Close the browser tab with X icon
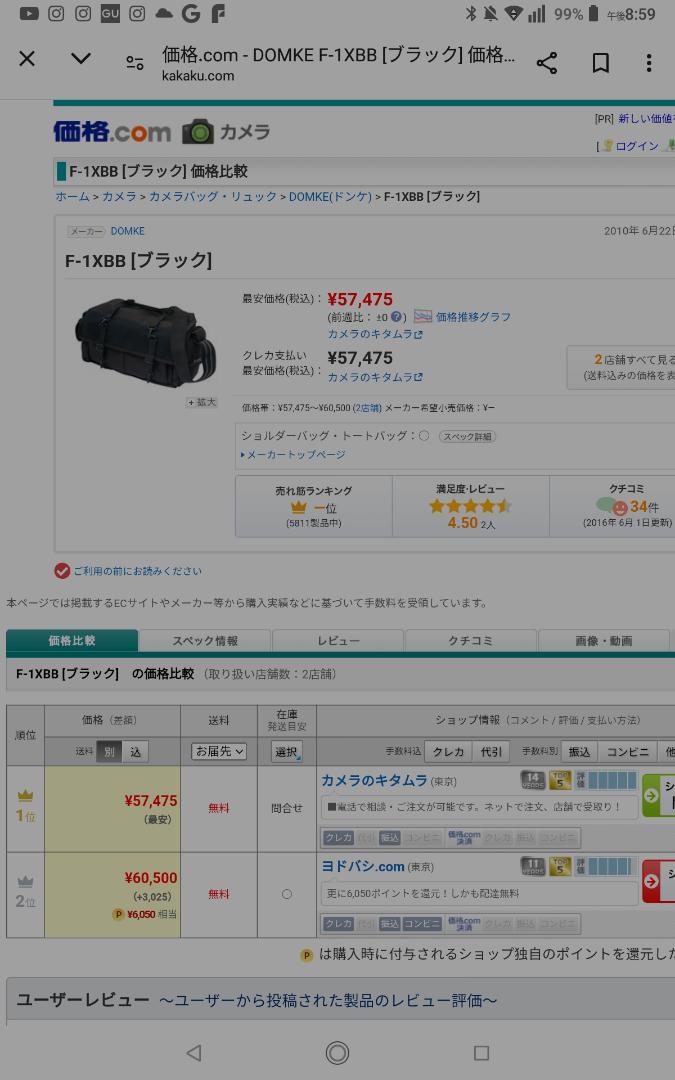Viewport: 675px width, 1080px height. point(27,59)
